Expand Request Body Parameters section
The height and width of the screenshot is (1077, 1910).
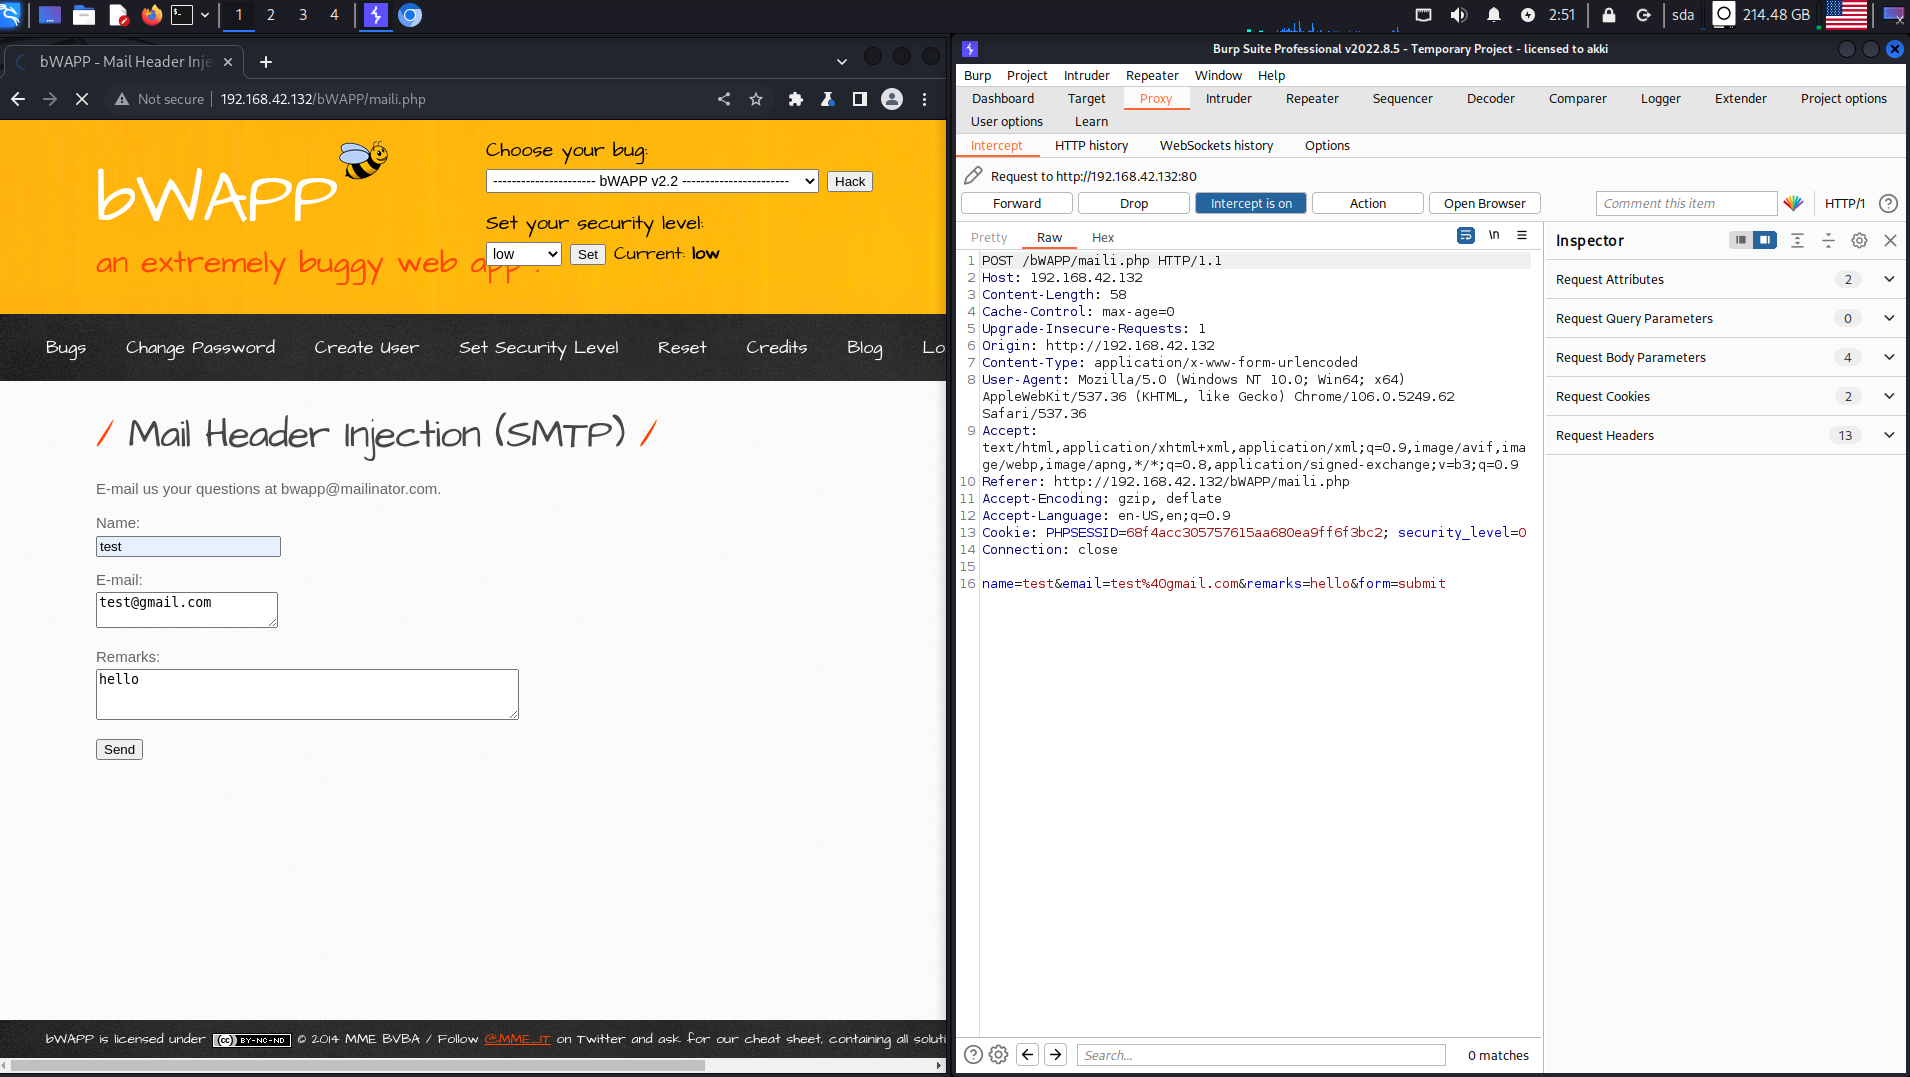point(1888,357)
